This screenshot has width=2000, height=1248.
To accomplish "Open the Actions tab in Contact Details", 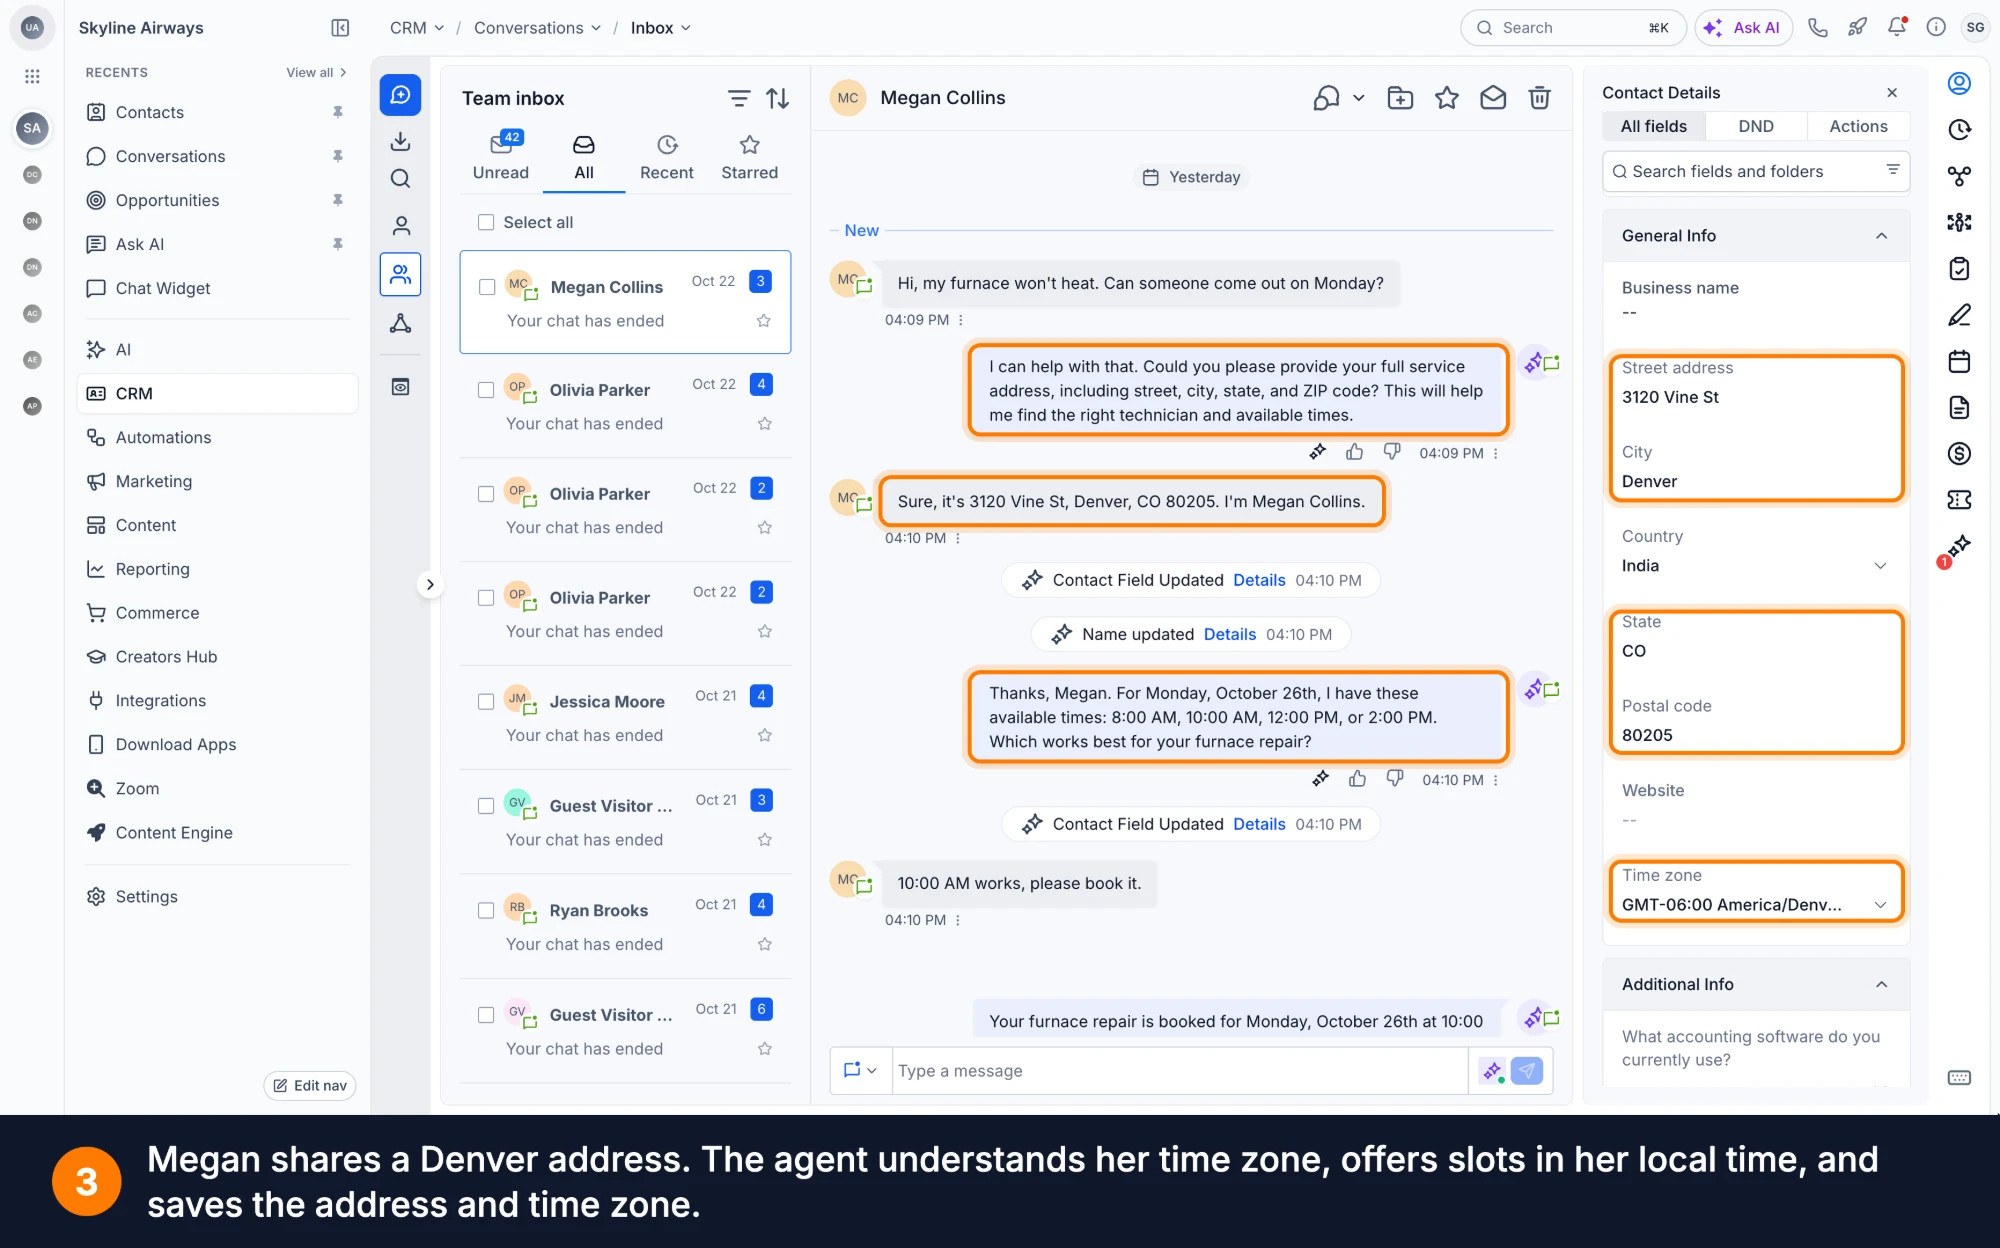I will pyautogui.click(x=1858, y=126).
